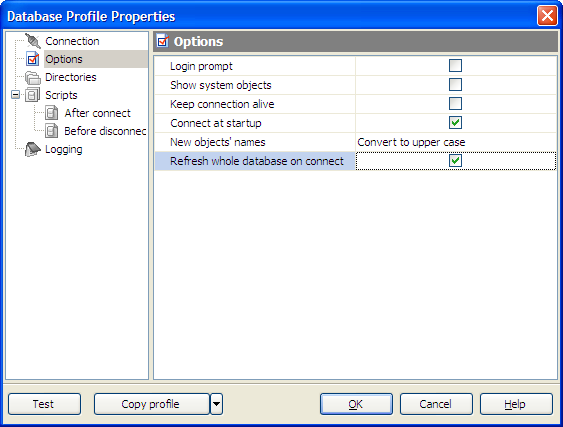Click the Directories folder icon
The width and height of the screenshot is (563, 427).
coord(33,77)
